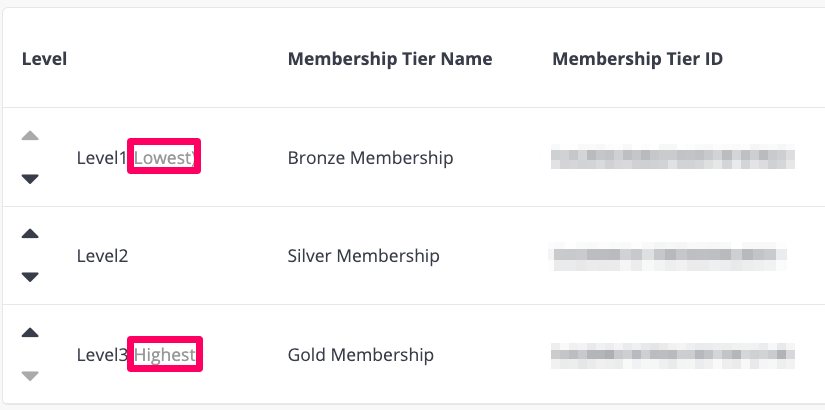Click the disabled up arrow for Level1

[x=30, y=136]
